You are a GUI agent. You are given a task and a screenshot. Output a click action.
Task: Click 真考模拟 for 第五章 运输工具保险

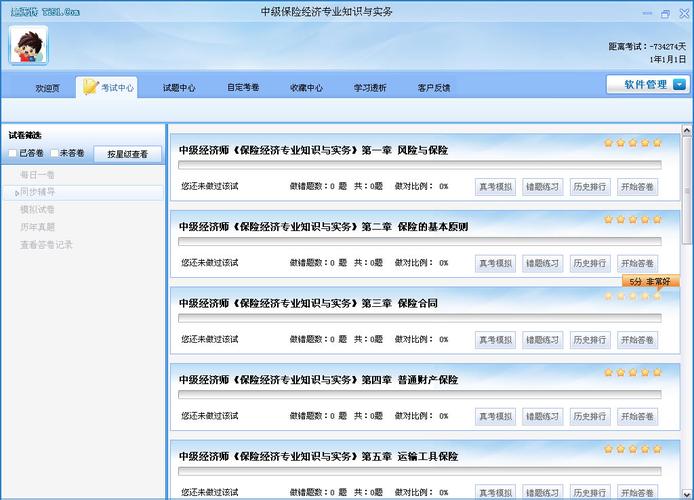(x=495, y=492)
